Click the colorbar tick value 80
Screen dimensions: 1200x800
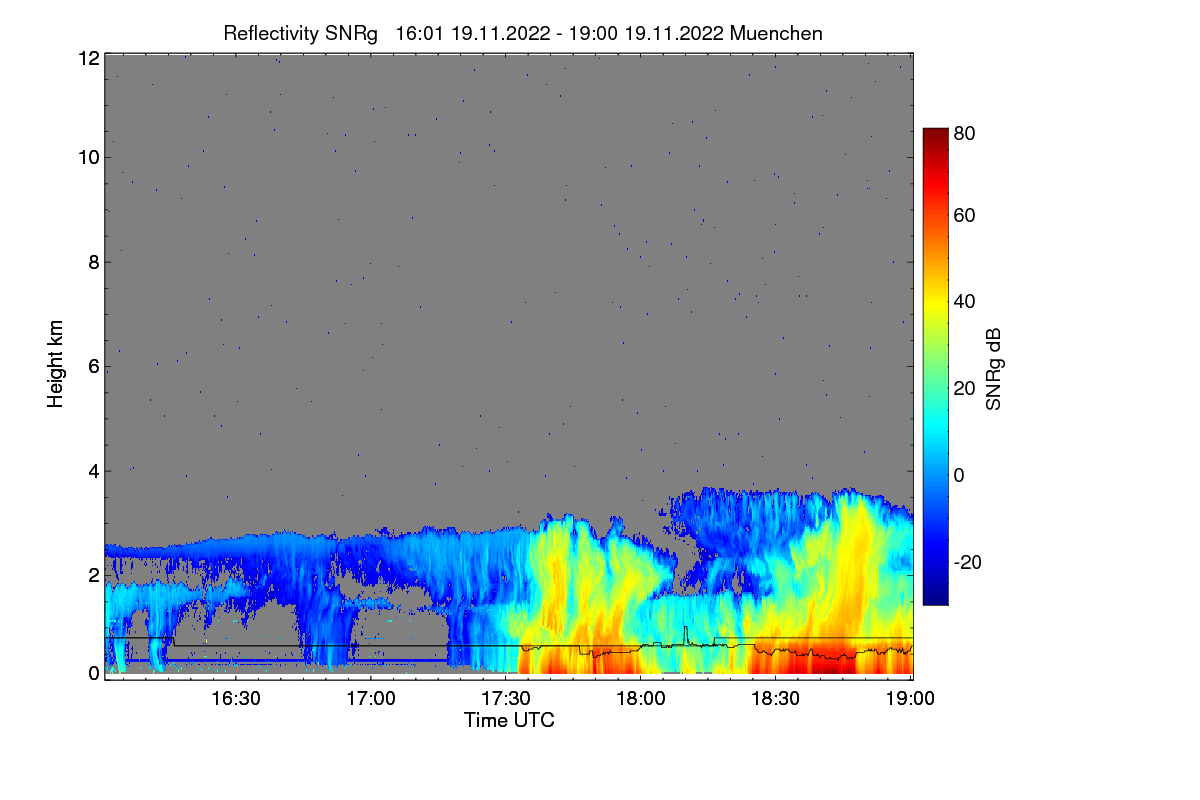click(965, 131)
